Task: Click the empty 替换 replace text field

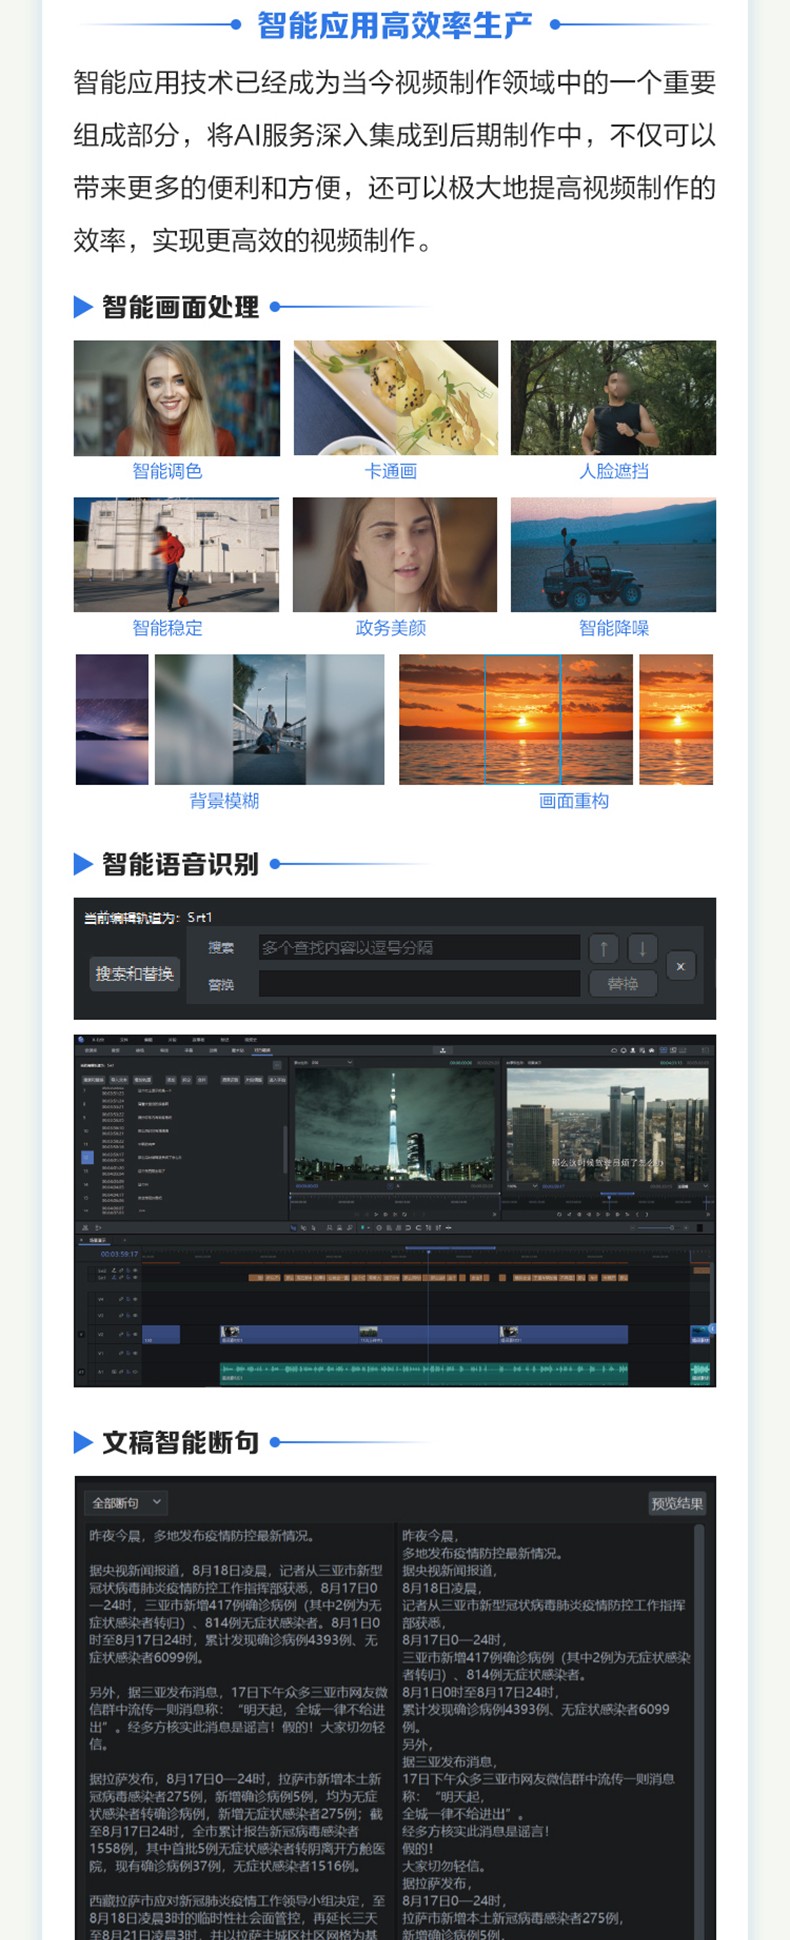Action: 419,984
